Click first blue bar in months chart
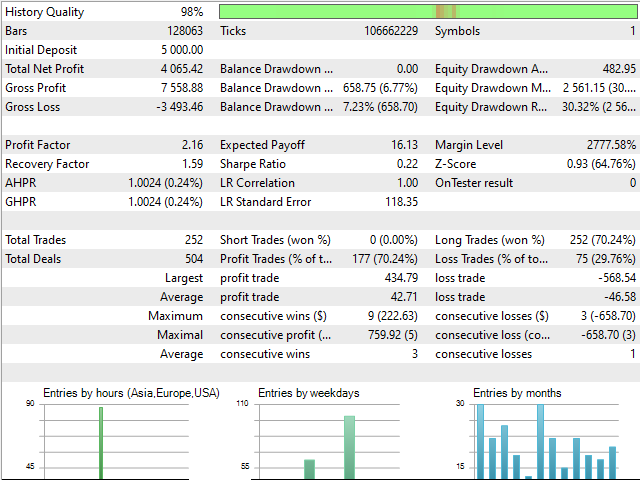 480,441
